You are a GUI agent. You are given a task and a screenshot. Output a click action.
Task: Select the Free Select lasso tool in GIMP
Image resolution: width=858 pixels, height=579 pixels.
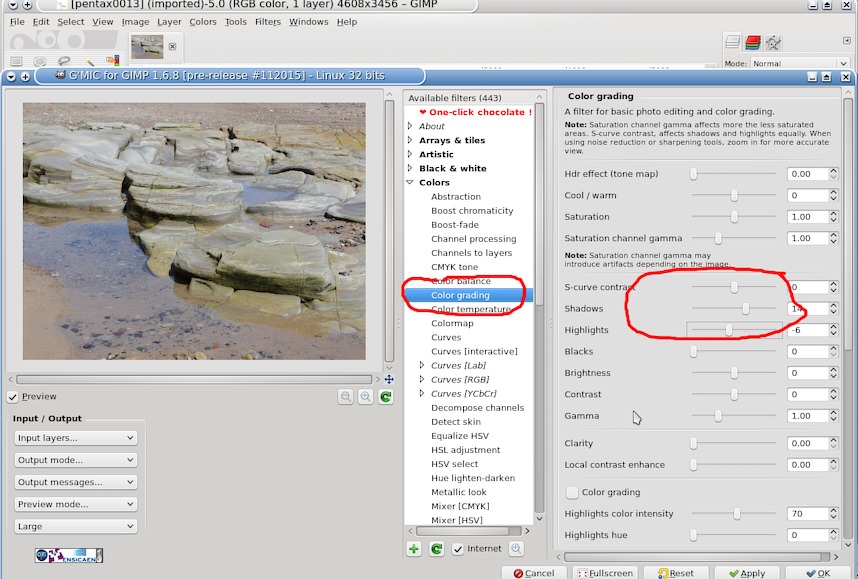coord(64,61)
